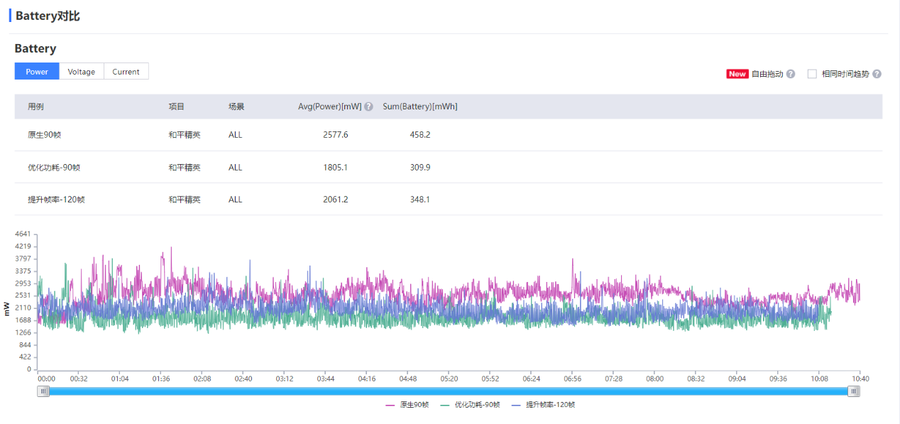This screenshot has width=900, height=424.
Task: Toggle 原生90帧 series in chart legend
Action: [407, 405]
